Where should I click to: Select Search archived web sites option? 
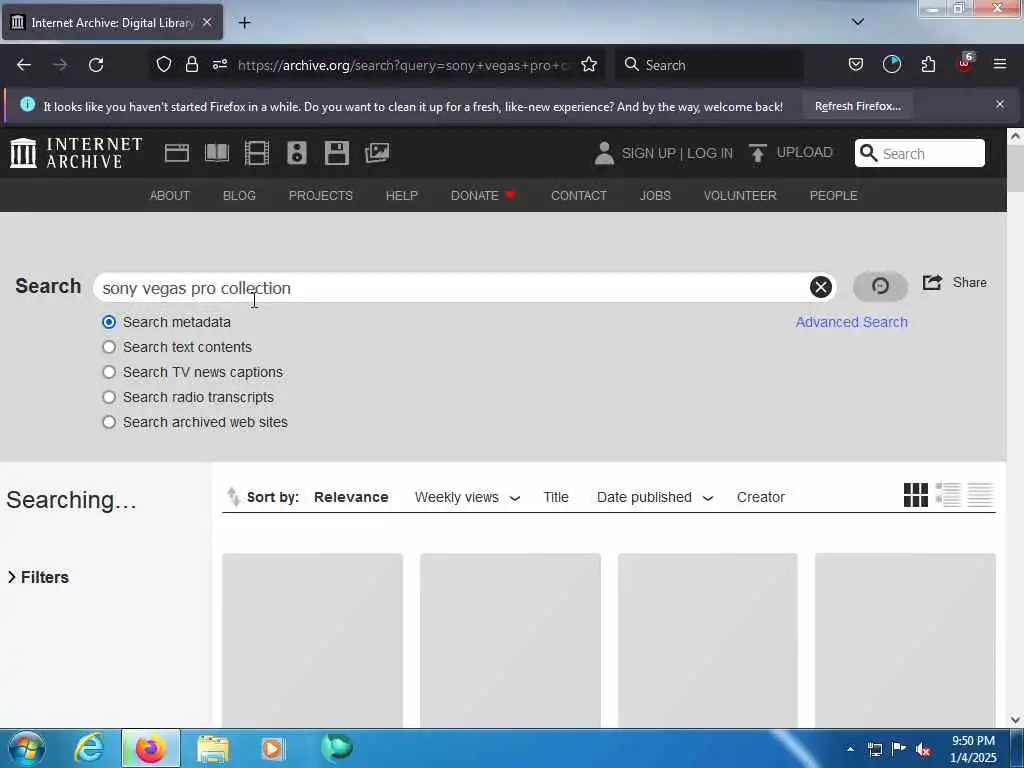[109, 422]
